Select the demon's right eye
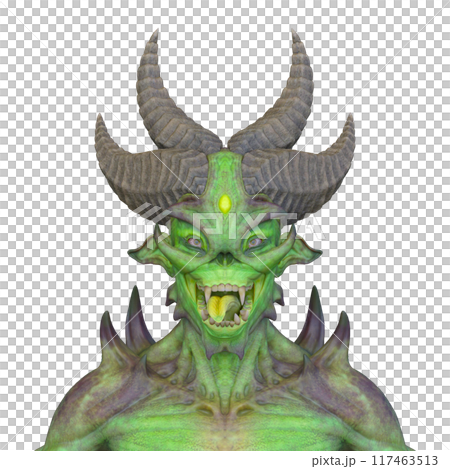Screen dimensions: 450x469 255,242
